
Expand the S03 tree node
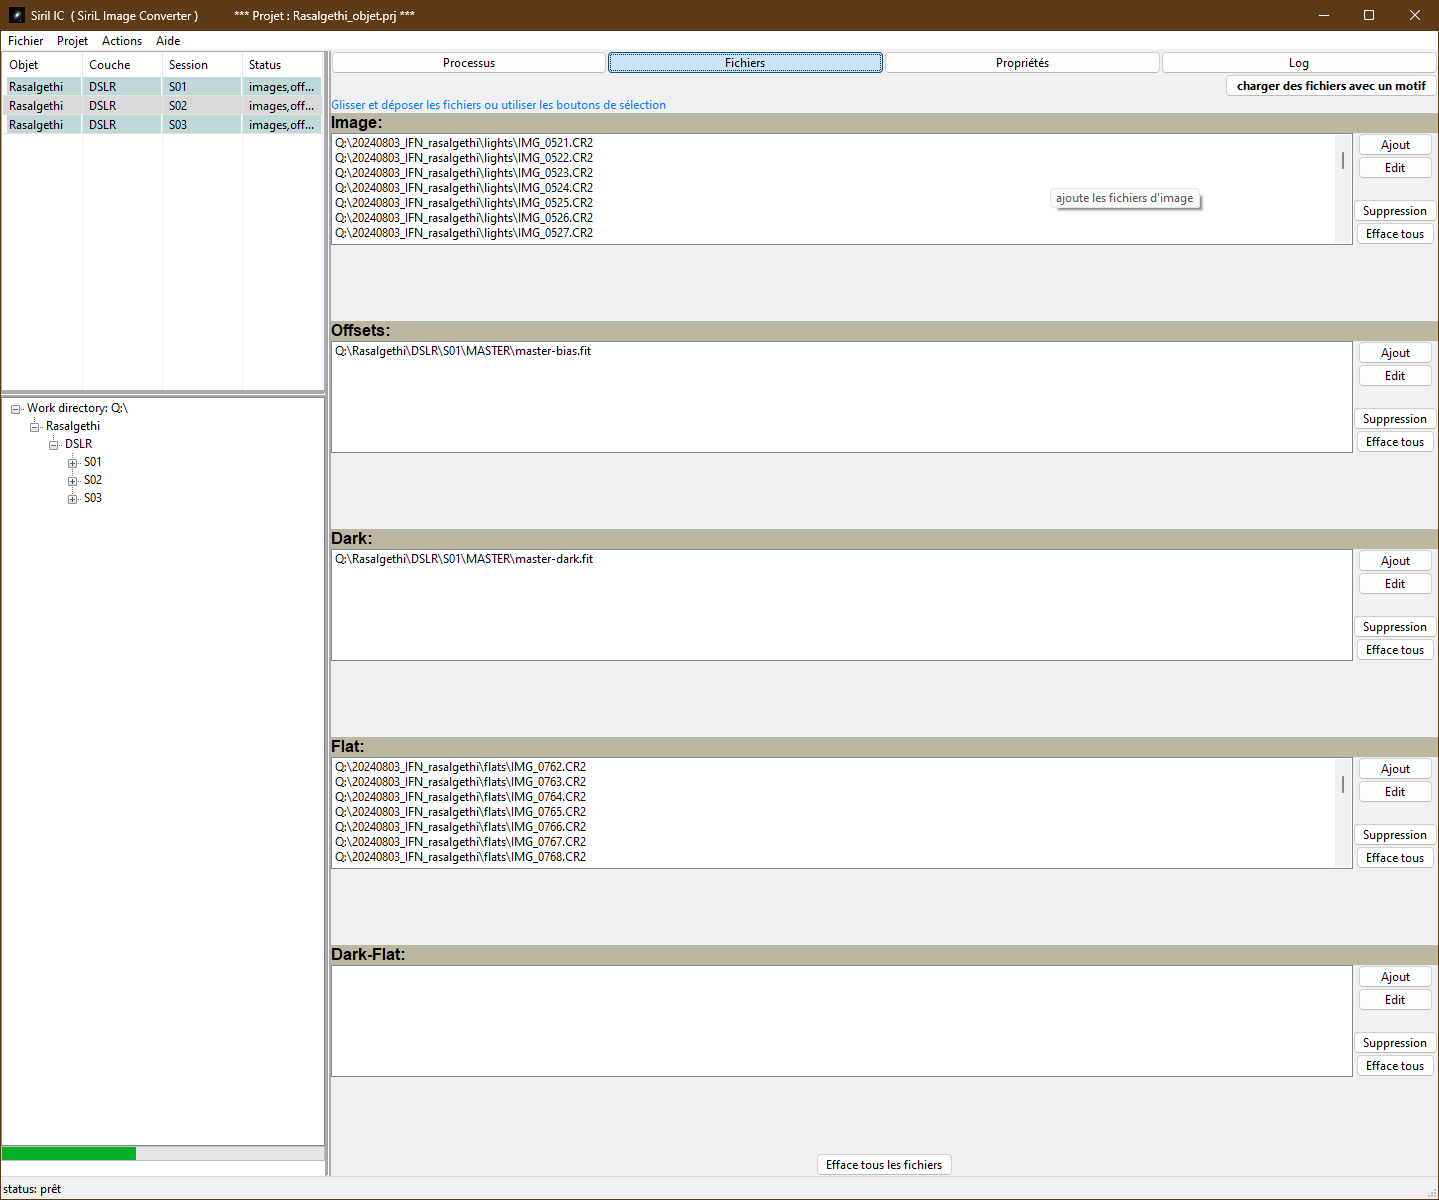(73, 499)
